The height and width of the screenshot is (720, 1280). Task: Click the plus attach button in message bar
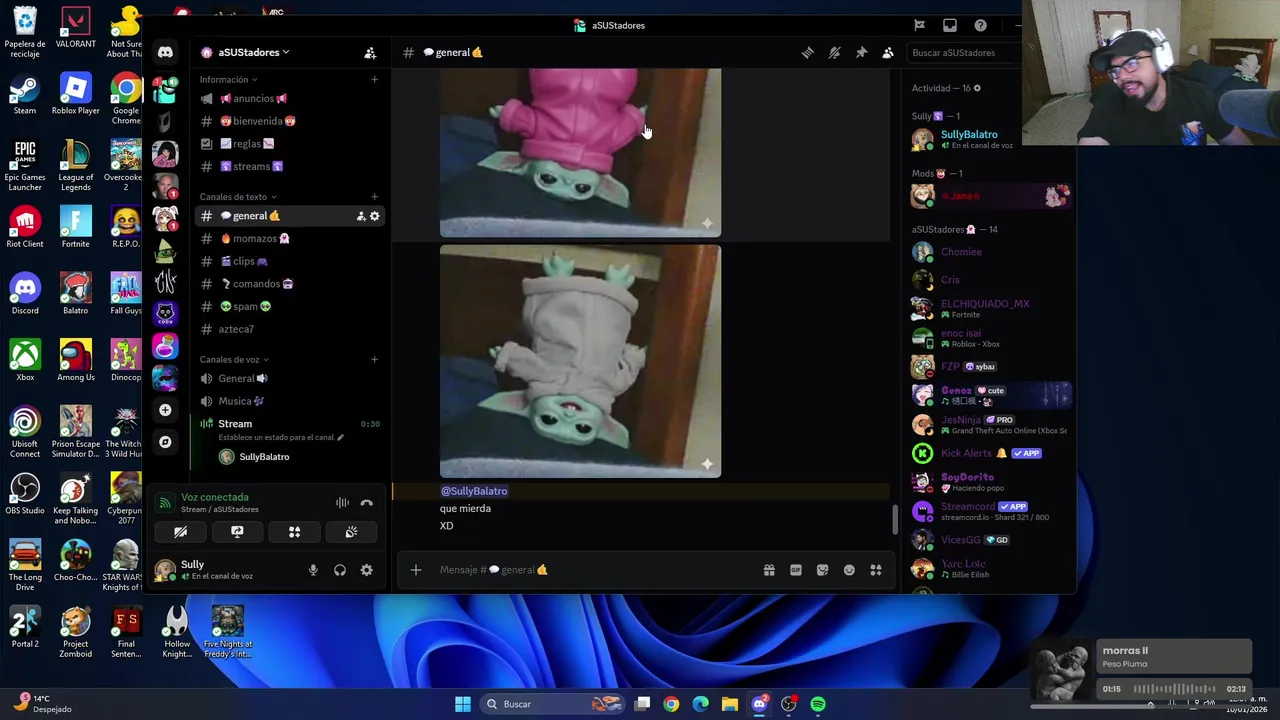click(416, 570)
